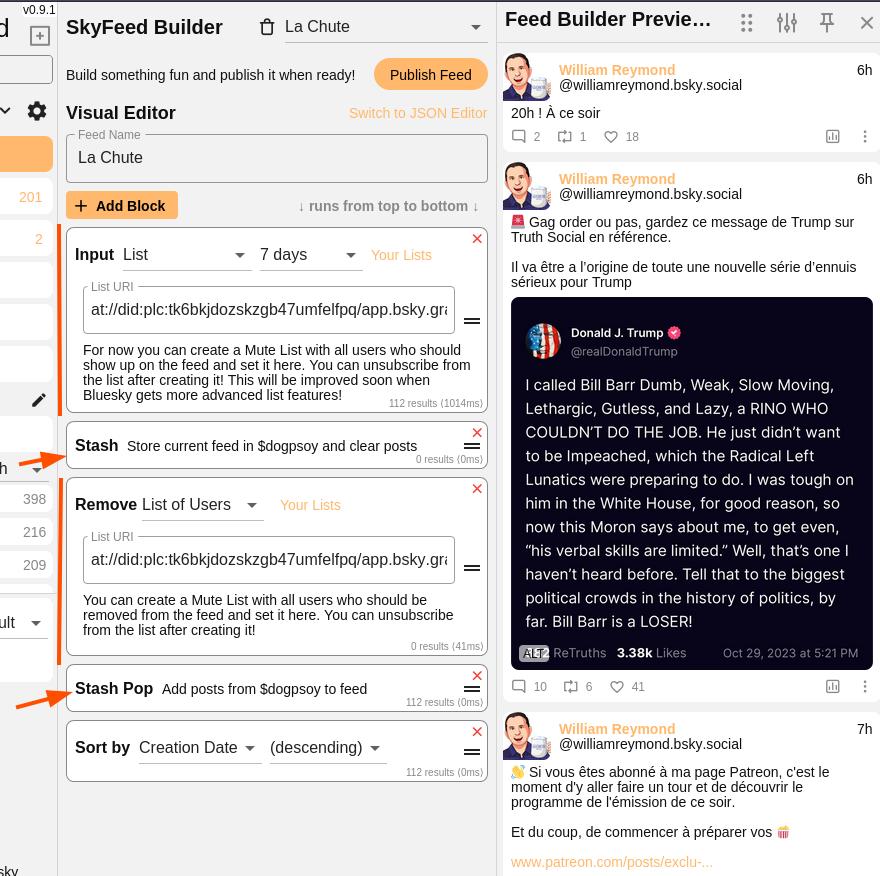Open the Trump Truth Social screenshot image
This screenshot has height=876, width=880.
coord(691,483)
